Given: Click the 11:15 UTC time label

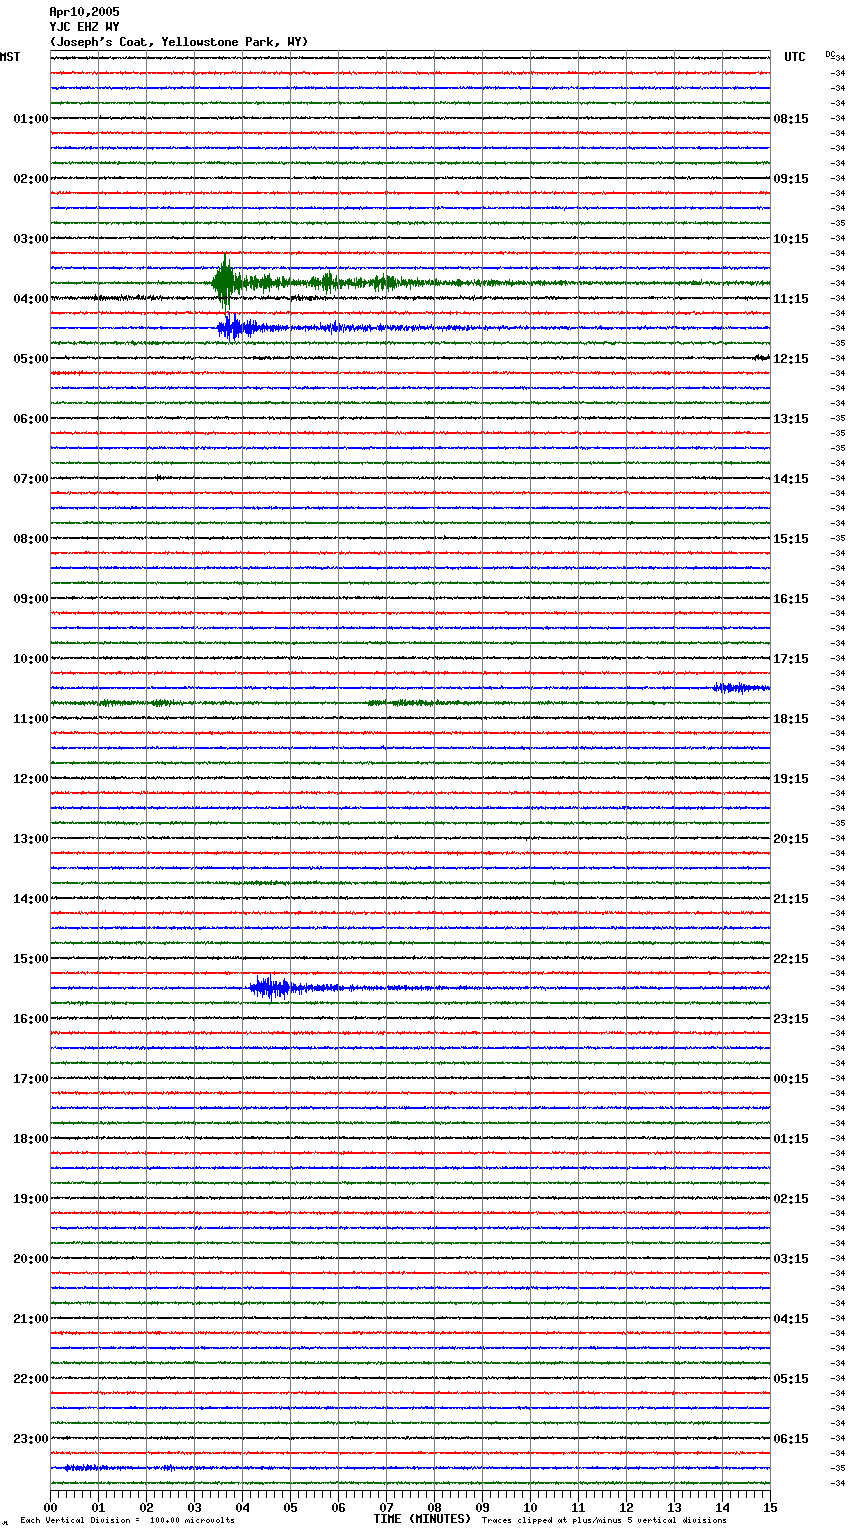Looking at the screenshot, I should pos(791,299).
